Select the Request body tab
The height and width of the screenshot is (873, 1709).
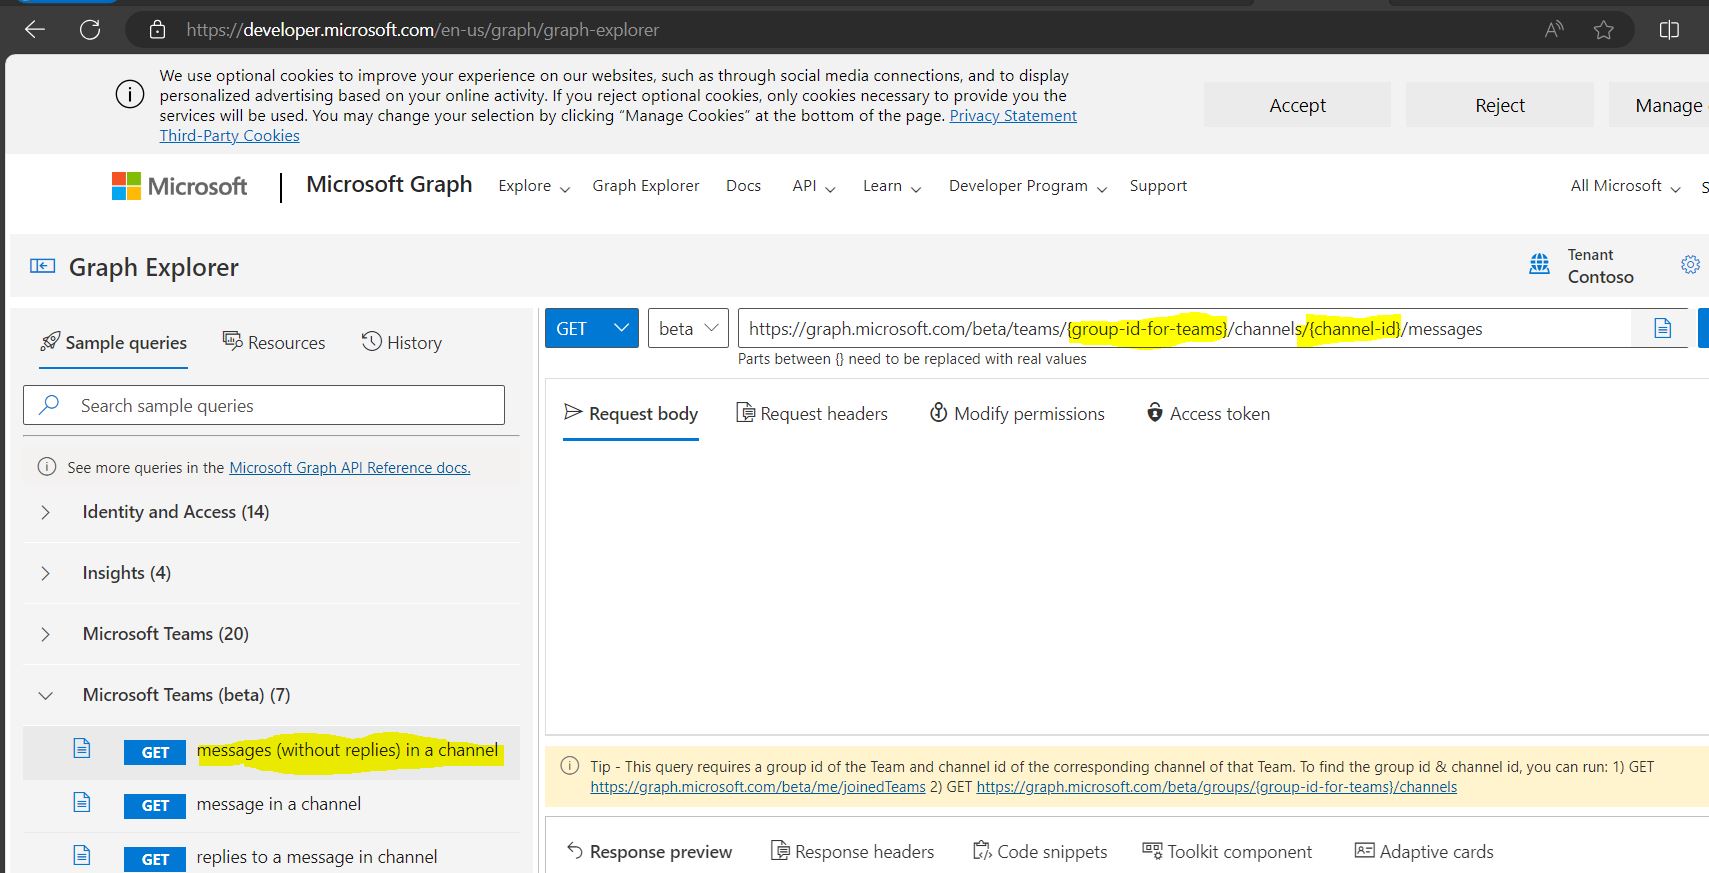[x=631, y=414]
